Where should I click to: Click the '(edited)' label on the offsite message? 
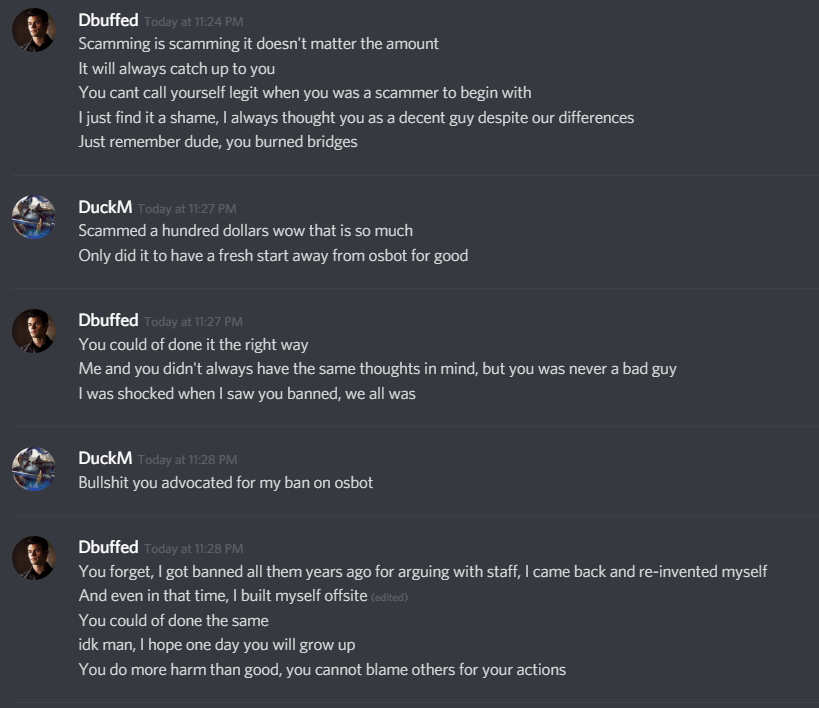[x=389, y=597]
